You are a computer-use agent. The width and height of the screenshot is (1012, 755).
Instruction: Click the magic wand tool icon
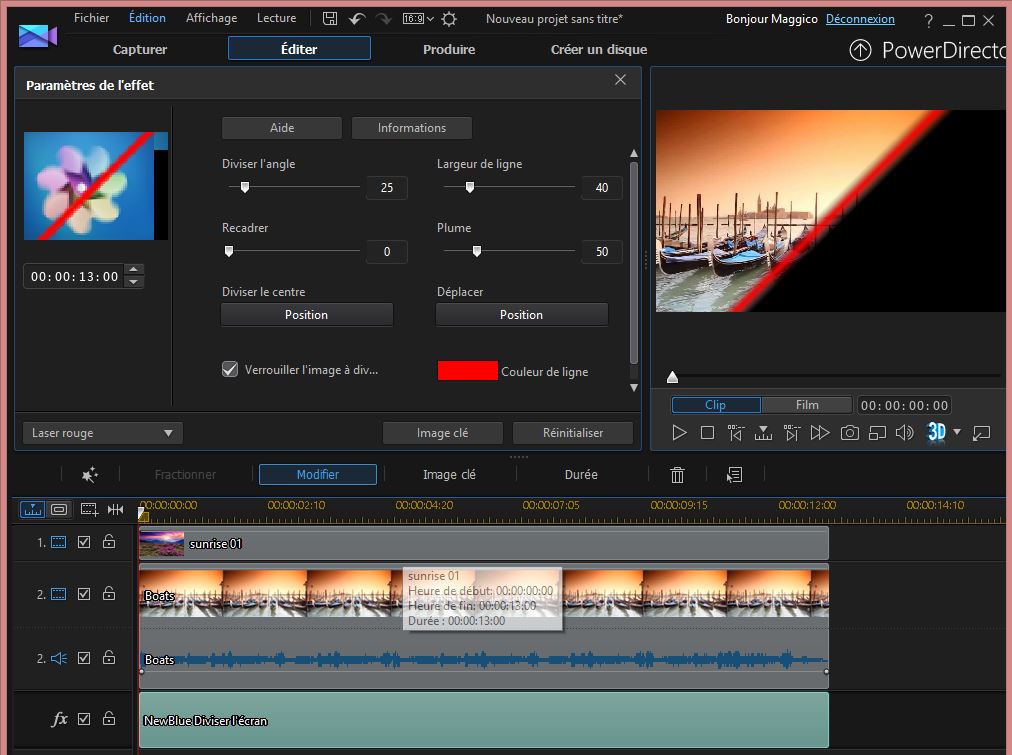(90, 475)
